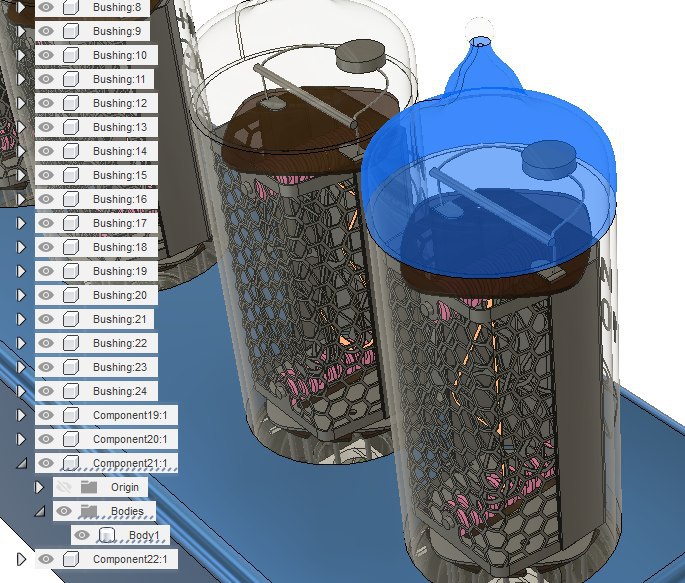
Task: Click the disc getter in middle tube
Action: click(x=361, y=56)
